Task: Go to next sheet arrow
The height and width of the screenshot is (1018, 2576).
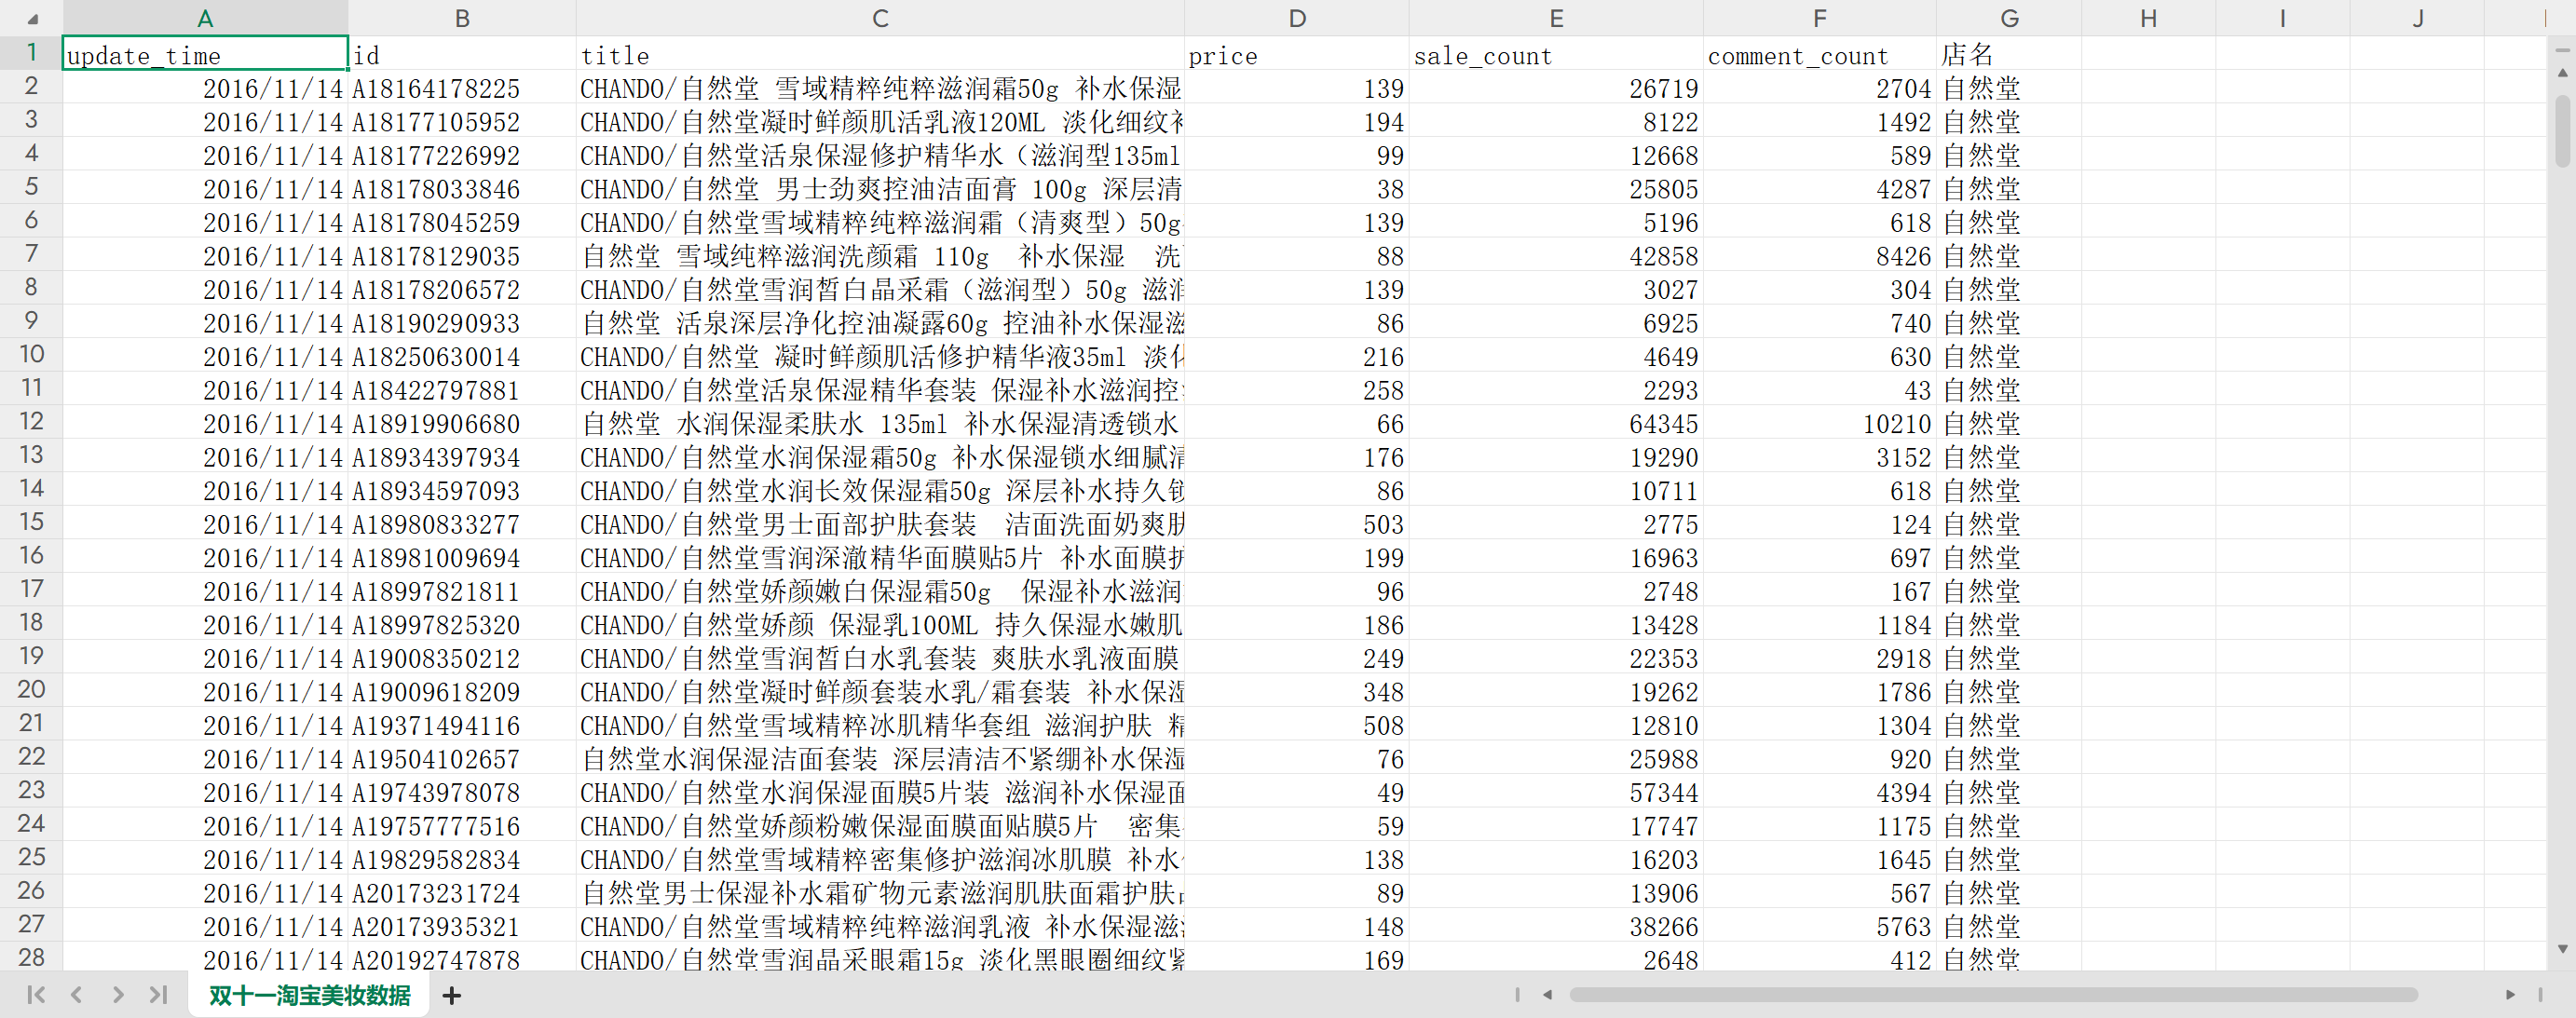Action: 118,994
